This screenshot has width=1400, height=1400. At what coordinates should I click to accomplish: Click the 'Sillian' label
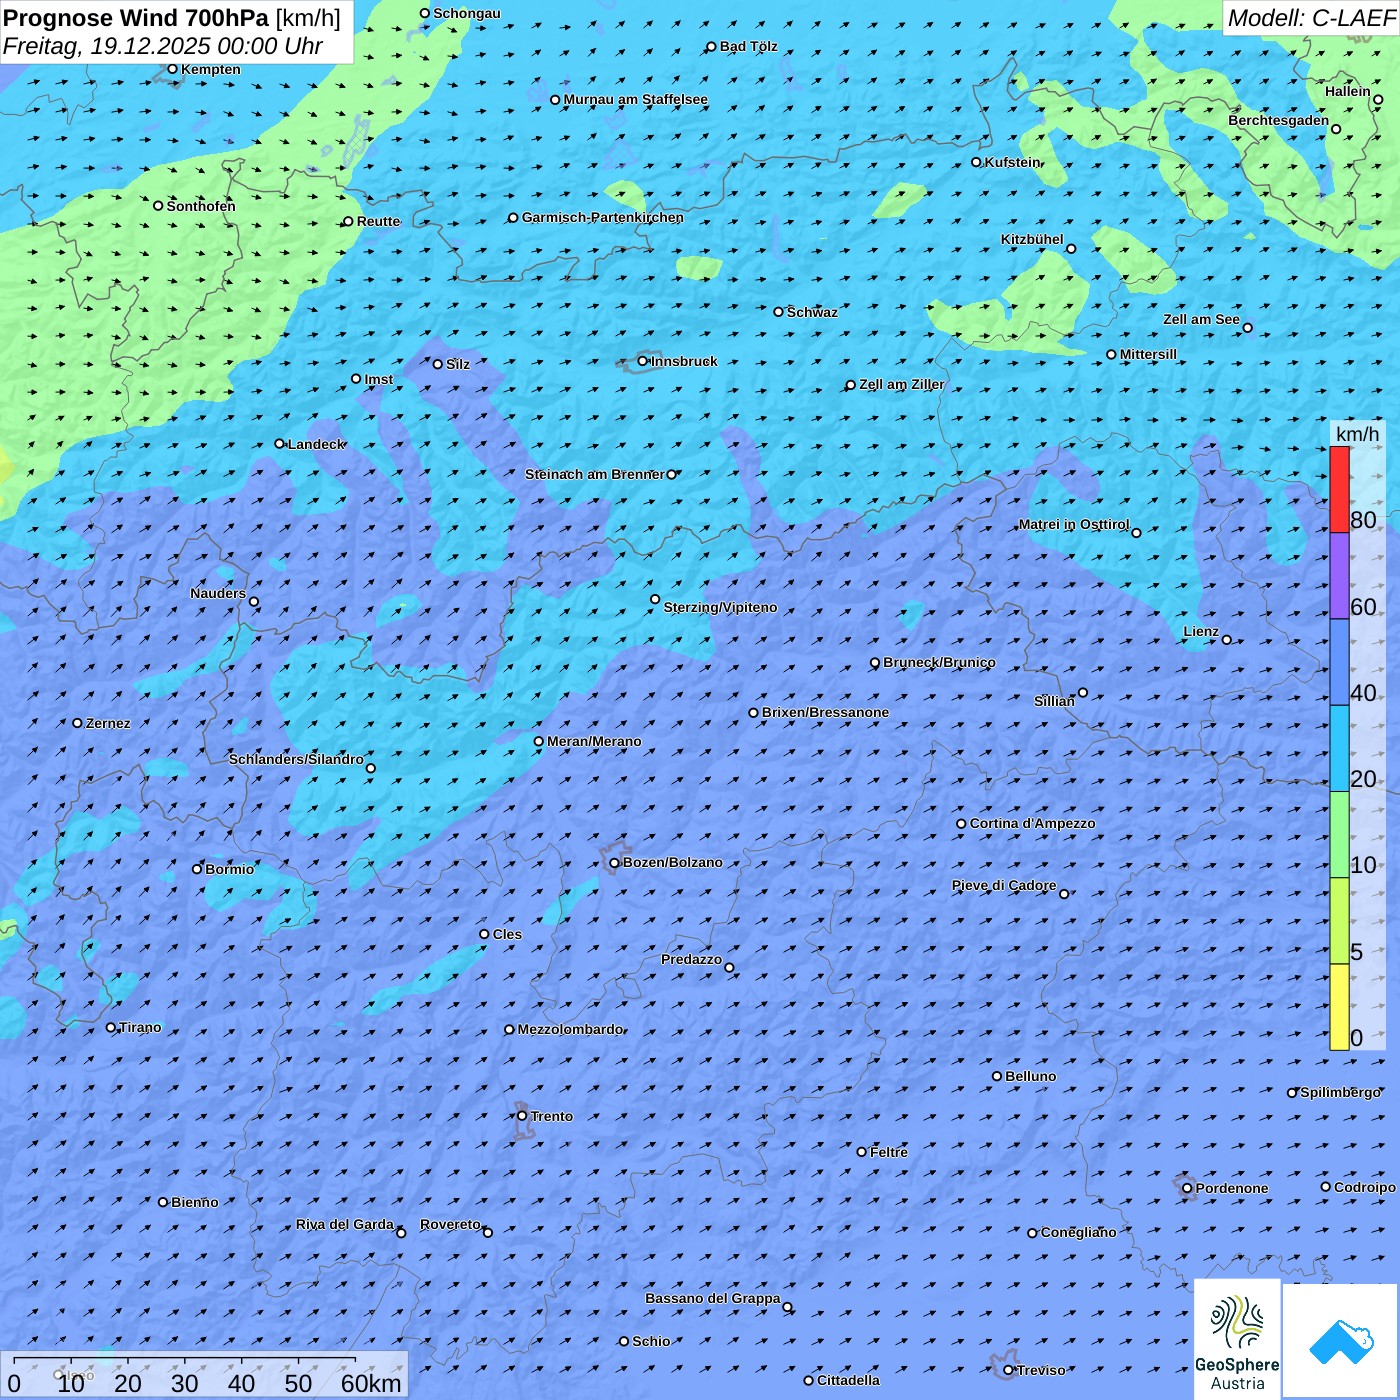pos(1054,701)
